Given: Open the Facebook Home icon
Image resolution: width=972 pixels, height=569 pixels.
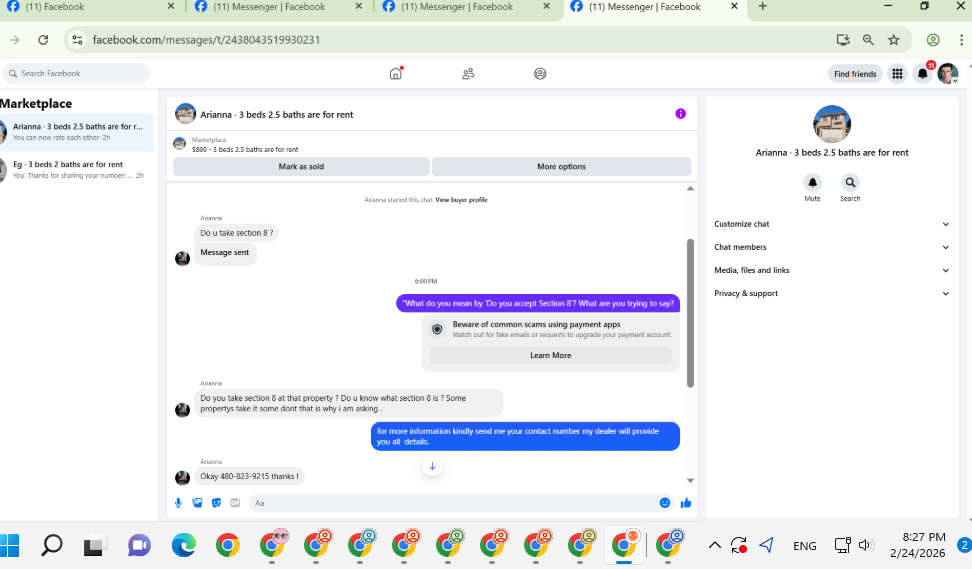Looking at the screenshot, I should tap(395, 74).
